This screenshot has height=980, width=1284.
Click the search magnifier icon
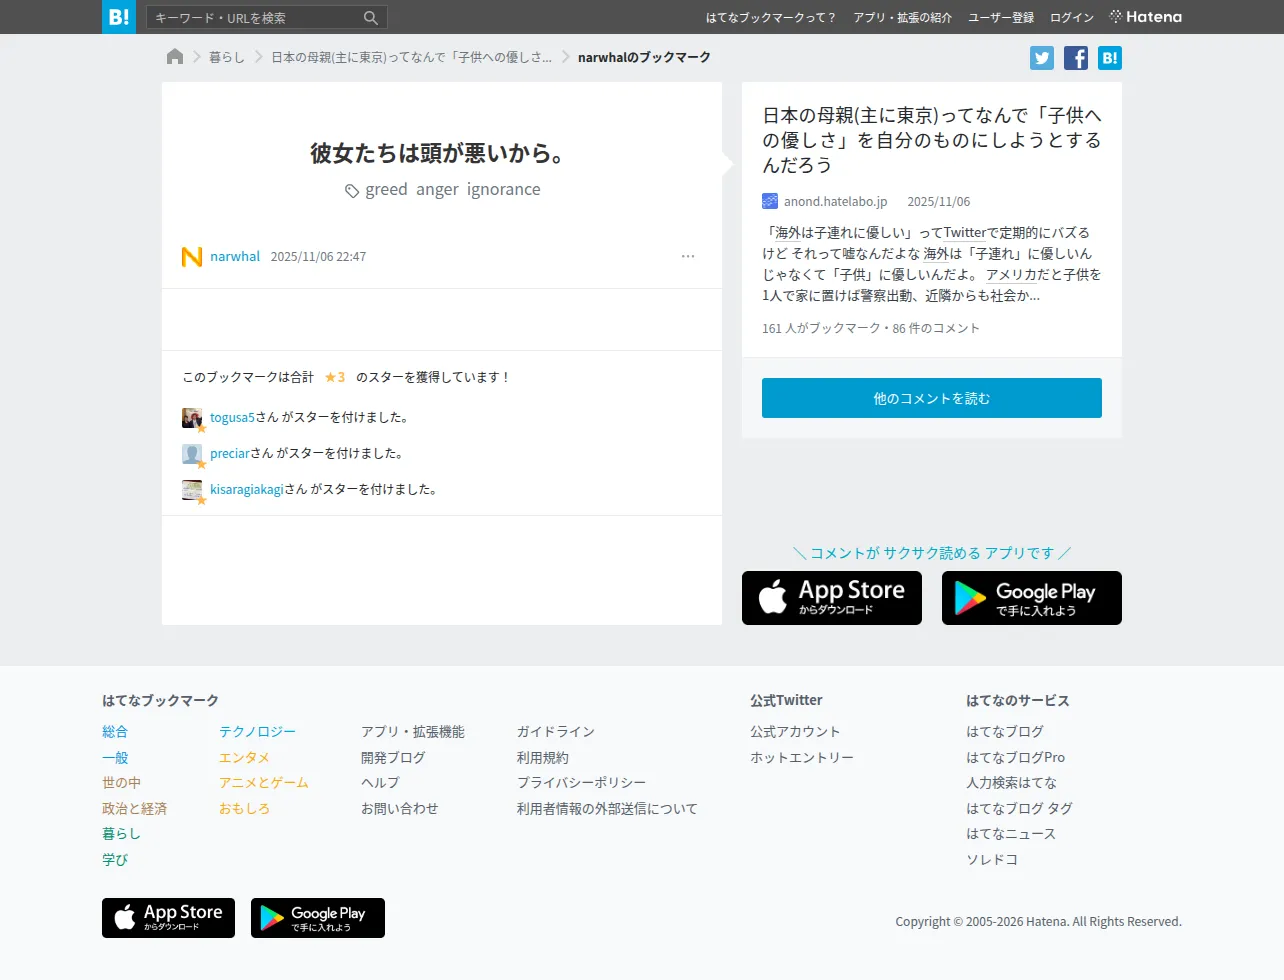tap(371, 18)
